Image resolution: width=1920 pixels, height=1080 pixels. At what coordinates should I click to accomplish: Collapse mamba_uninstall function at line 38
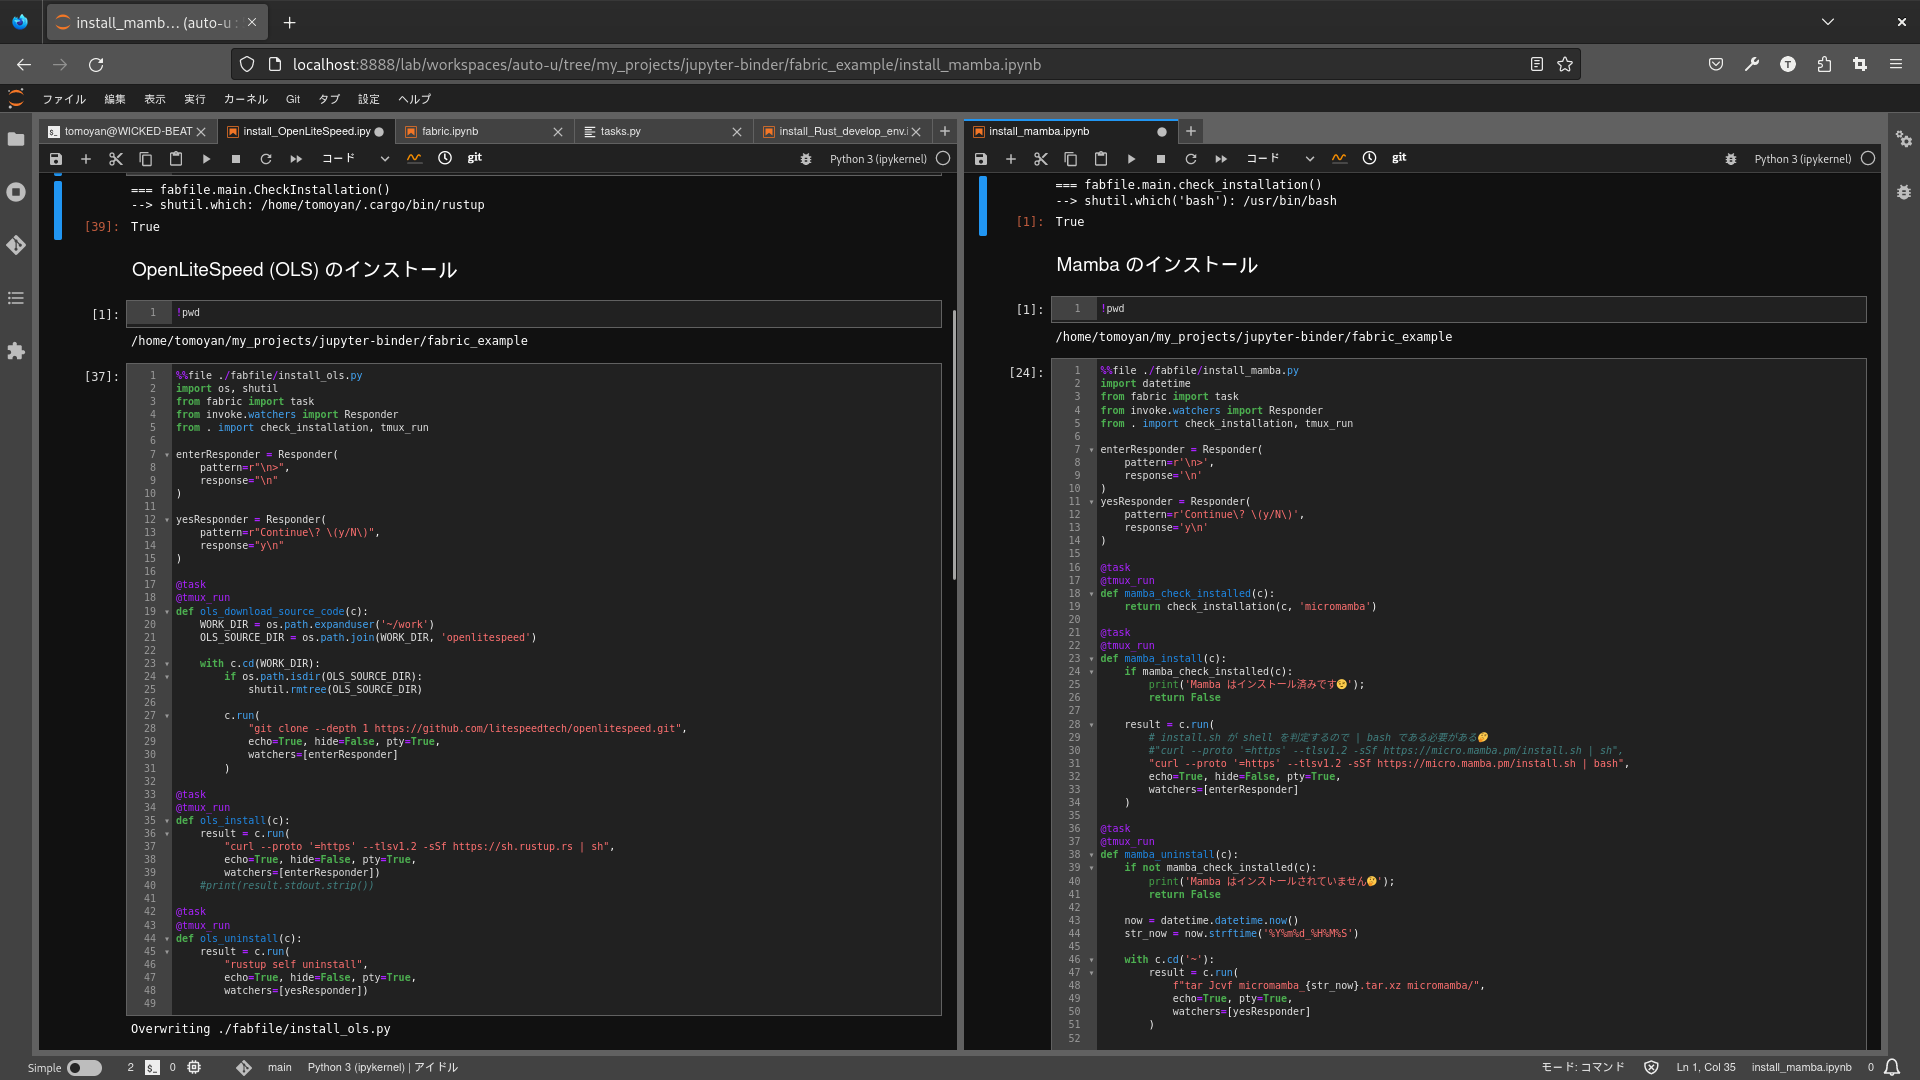pyautogui.click(x=1091, y=855)
